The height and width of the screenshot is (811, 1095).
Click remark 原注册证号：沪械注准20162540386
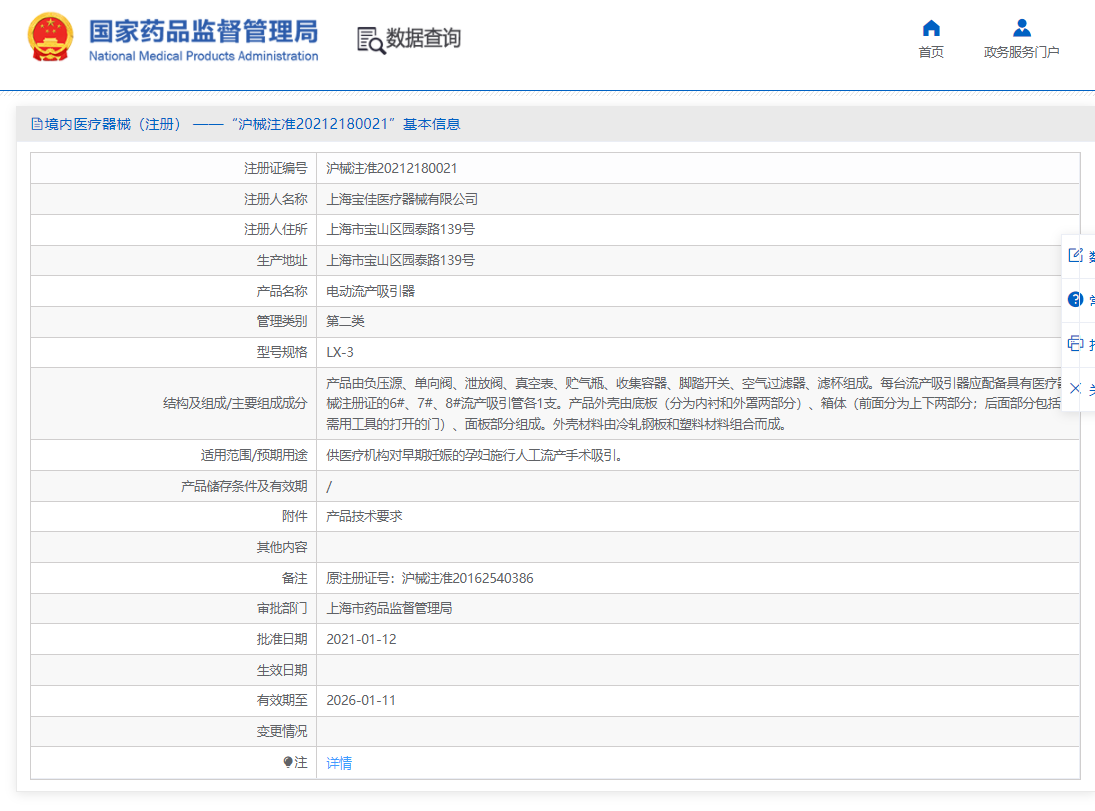point(430,578)
